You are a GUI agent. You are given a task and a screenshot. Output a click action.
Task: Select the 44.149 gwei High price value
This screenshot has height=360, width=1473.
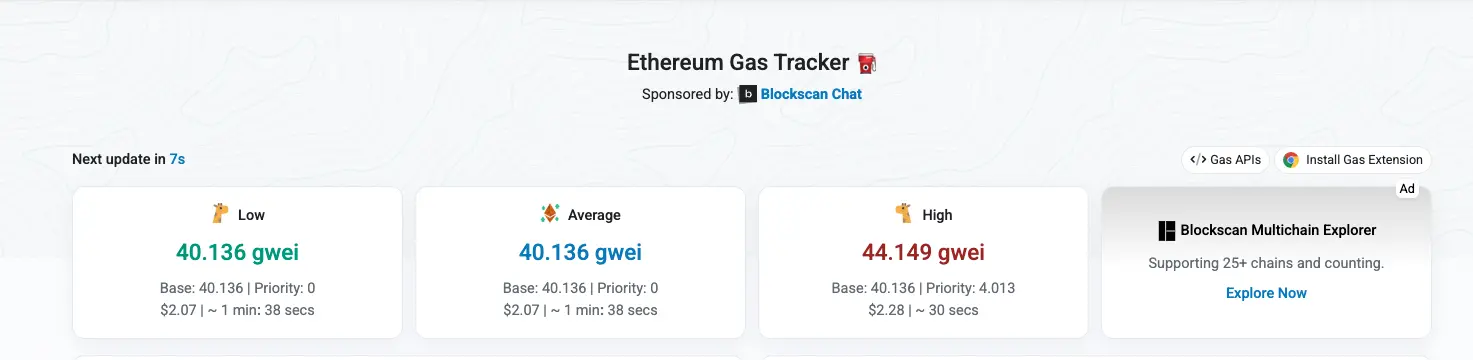point(923,252)
